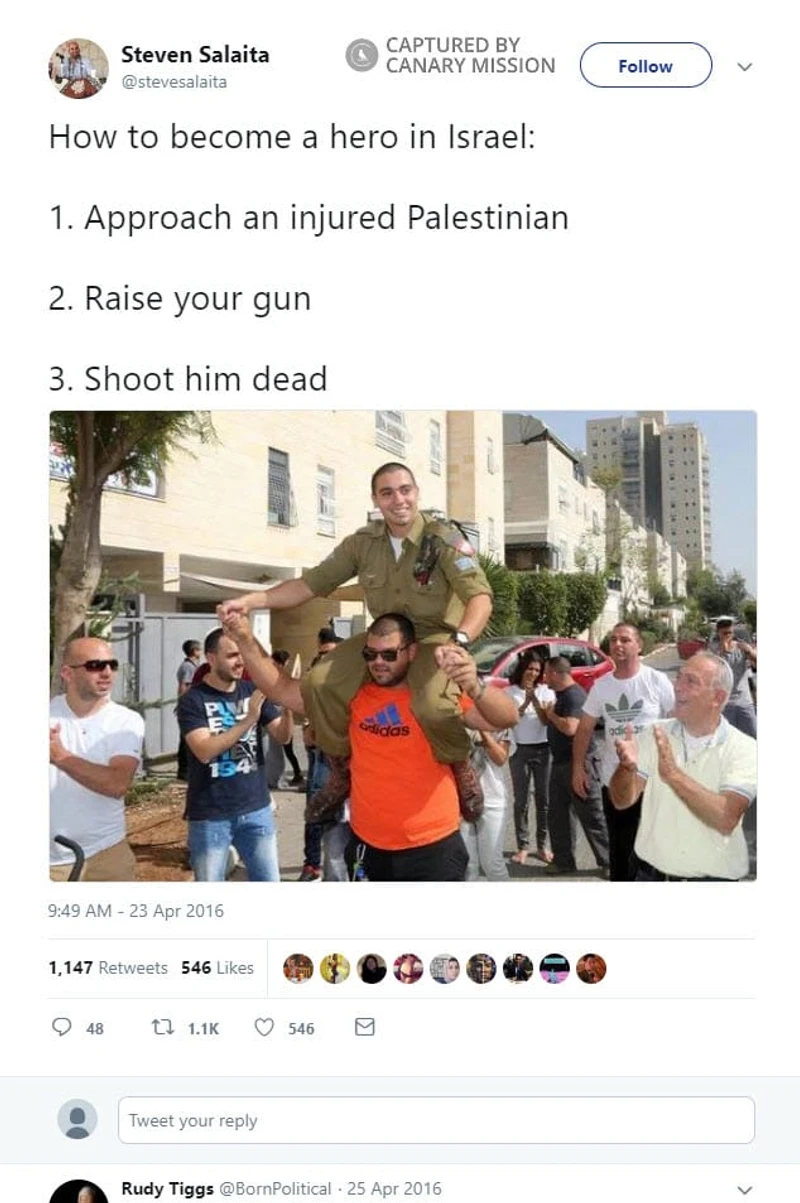Focus the Tweet your reply field
This screenshot has width=800, height=1203.
pos(436,1120)
